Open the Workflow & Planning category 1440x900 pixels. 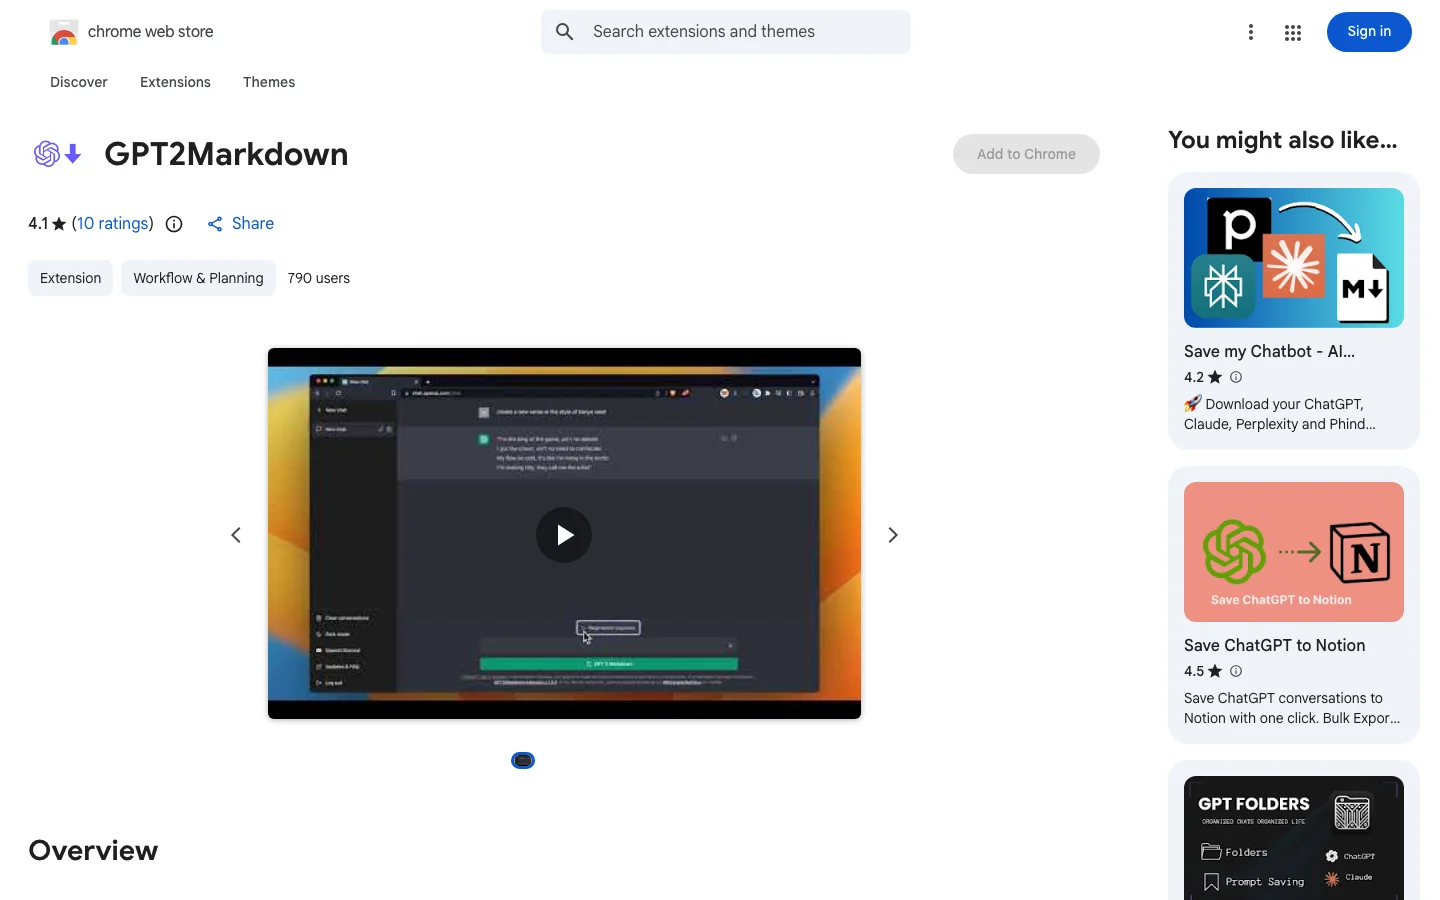[198, 278]
